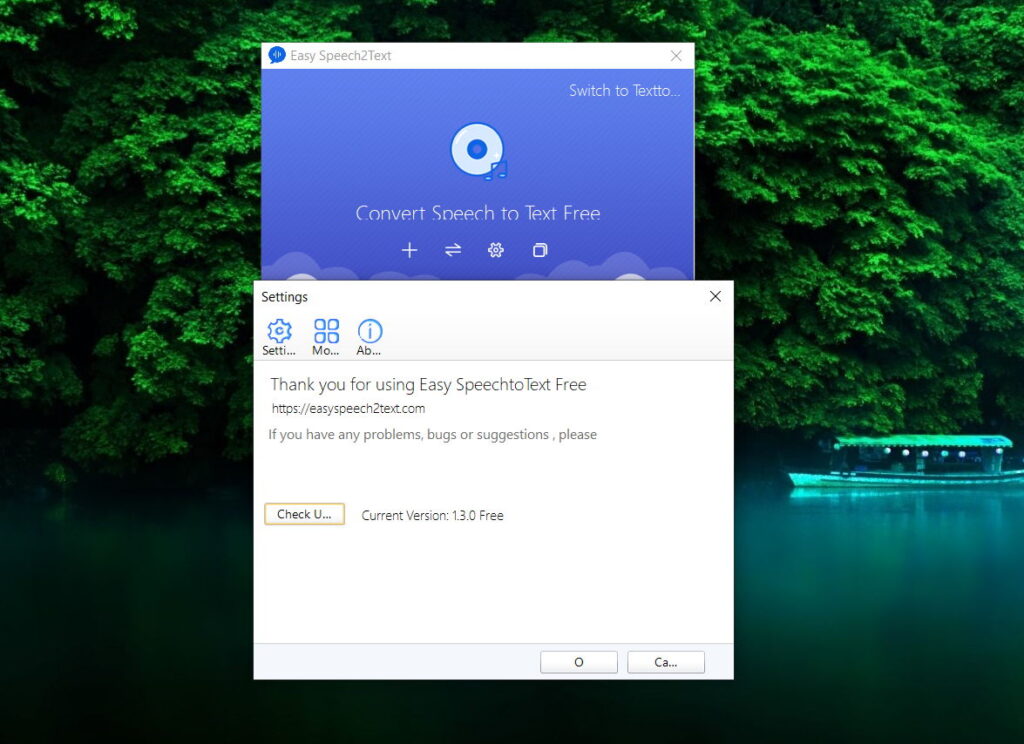Click the Convert Speech to Text Free title
Screen dimensions: 1024x744
click(478, 214)
